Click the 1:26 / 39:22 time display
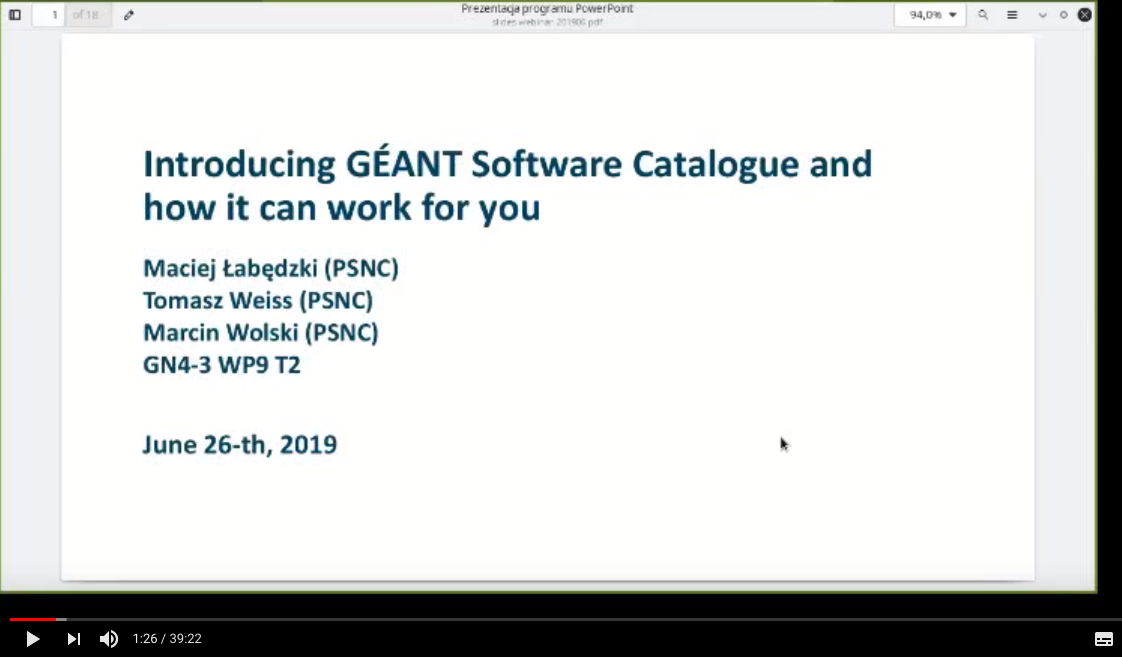 click(167, 639)
